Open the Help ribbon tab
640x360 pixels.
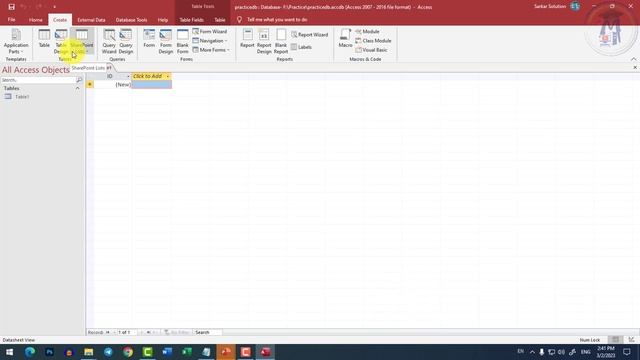point(163,20)
